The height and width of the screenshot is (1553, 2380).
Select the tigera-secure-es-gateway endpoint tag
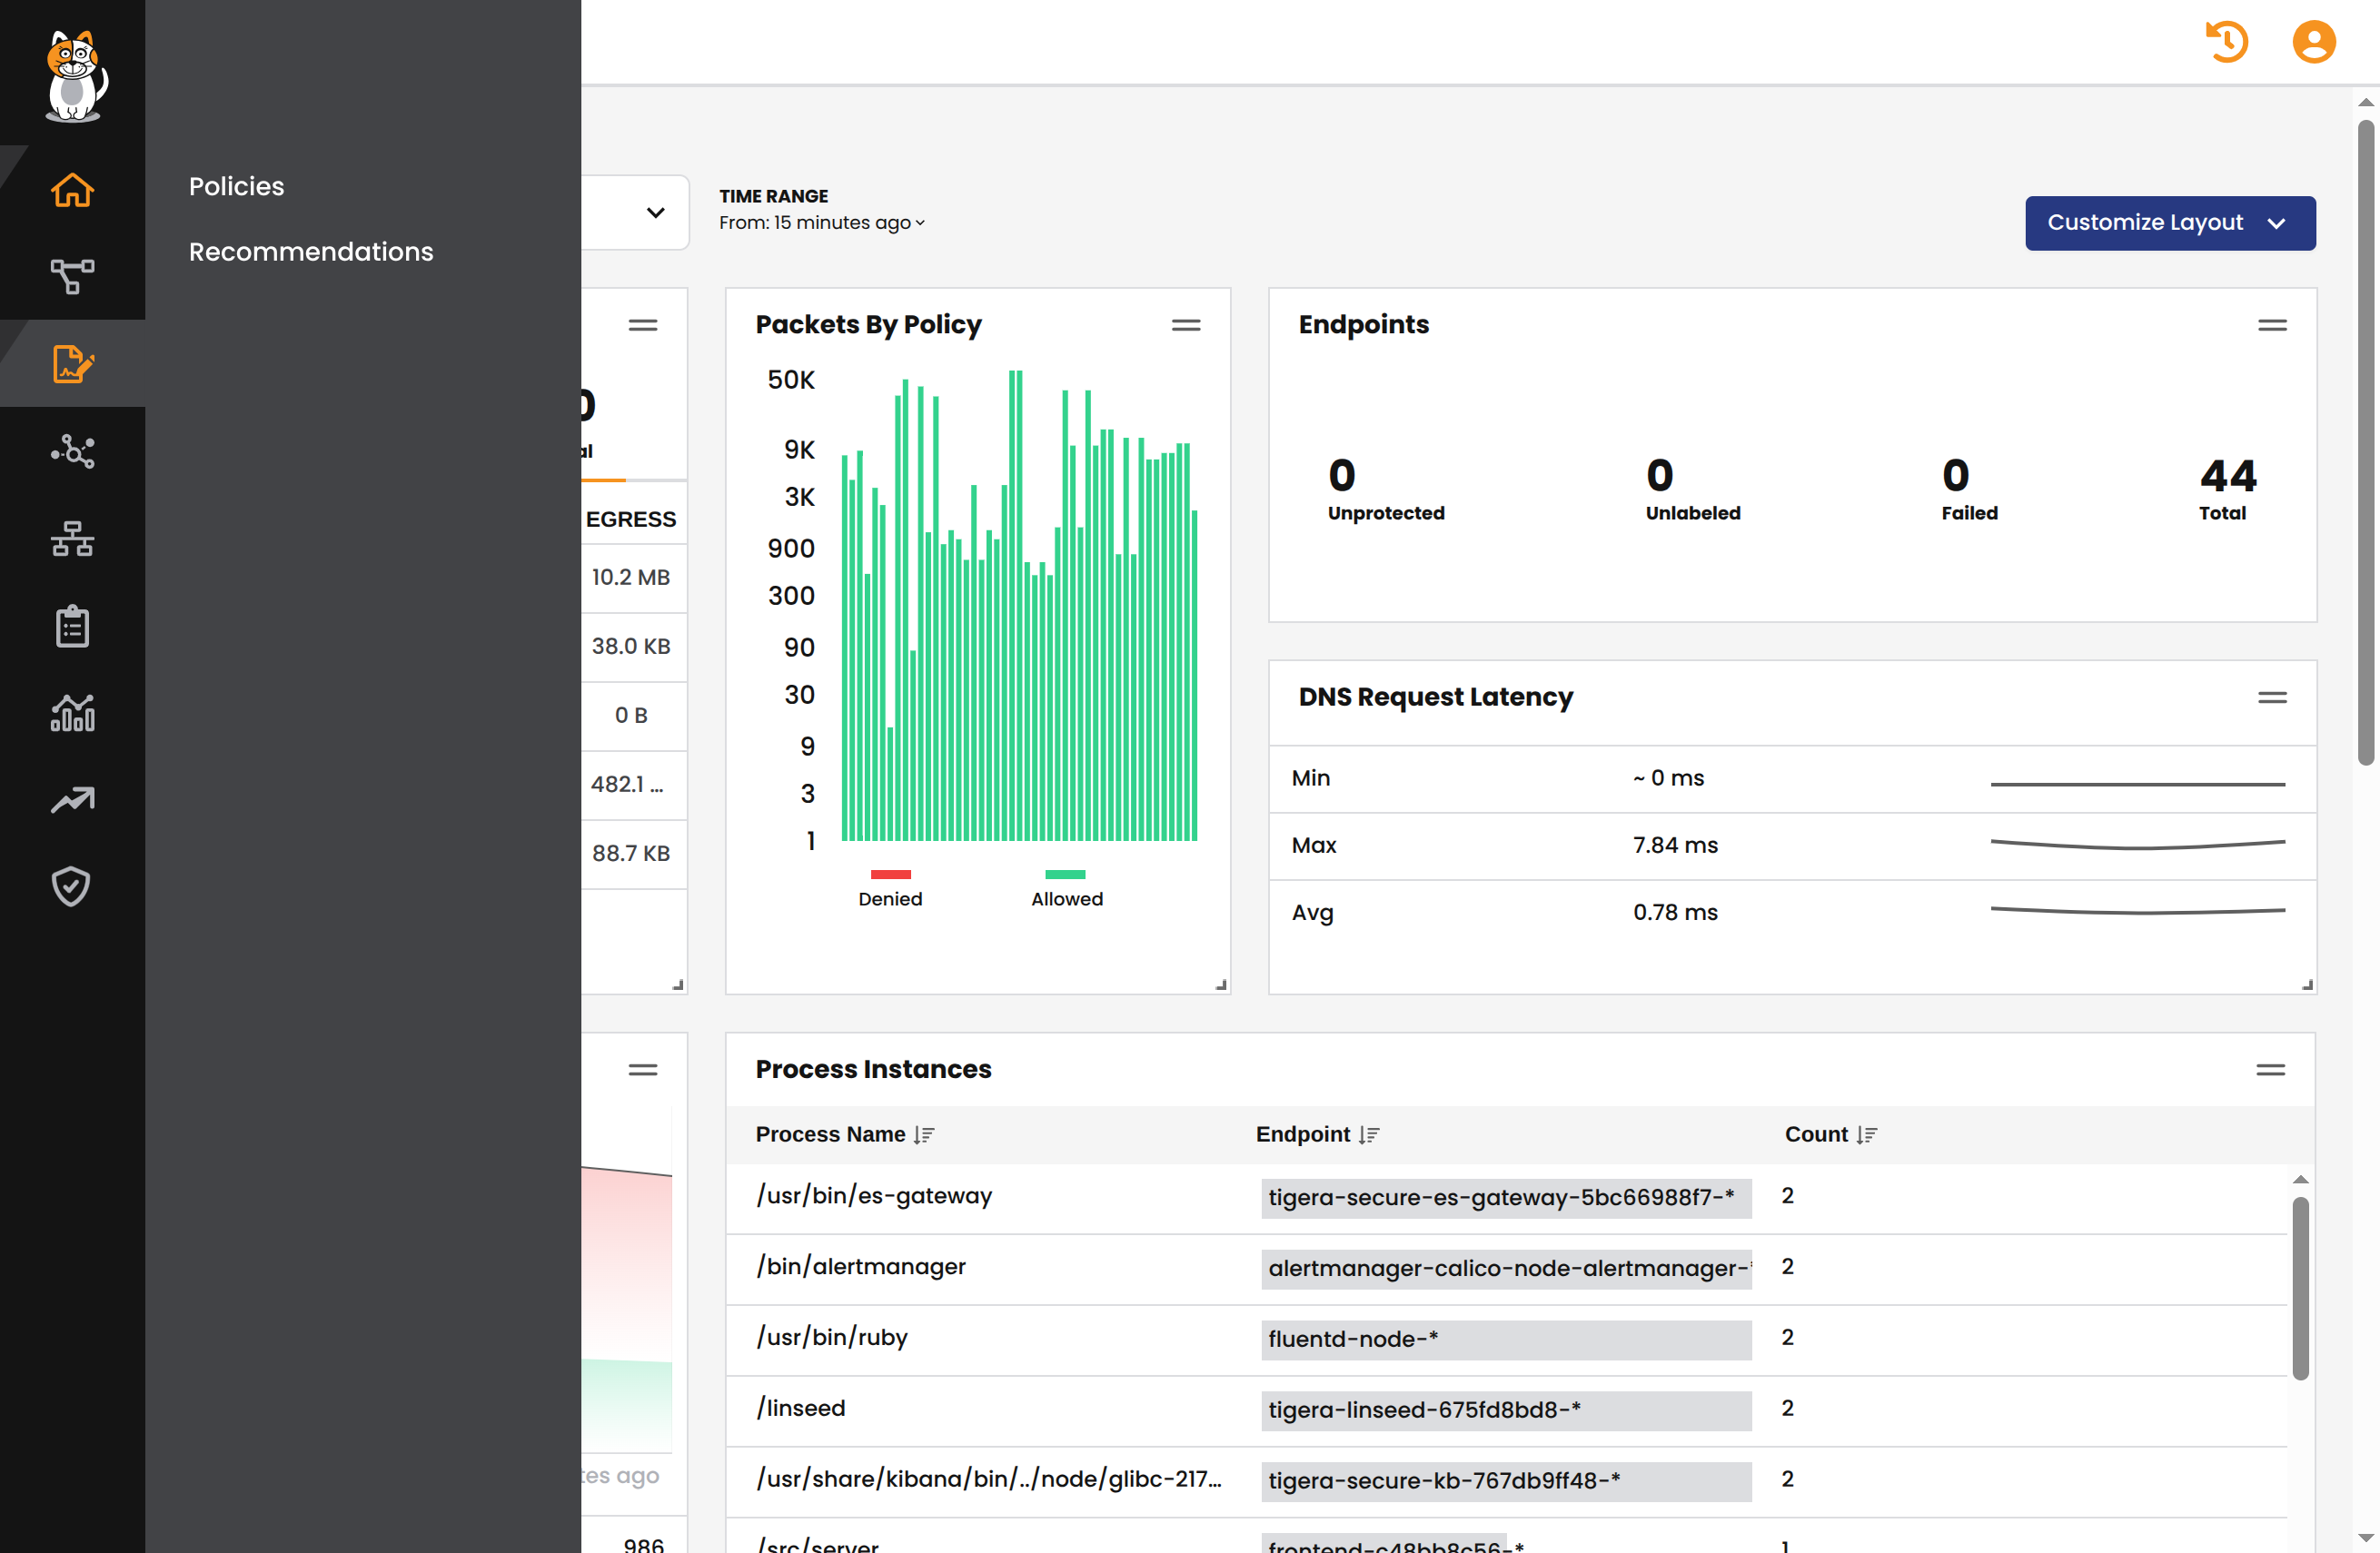pyautogui.click(x=1505, y=1198)
